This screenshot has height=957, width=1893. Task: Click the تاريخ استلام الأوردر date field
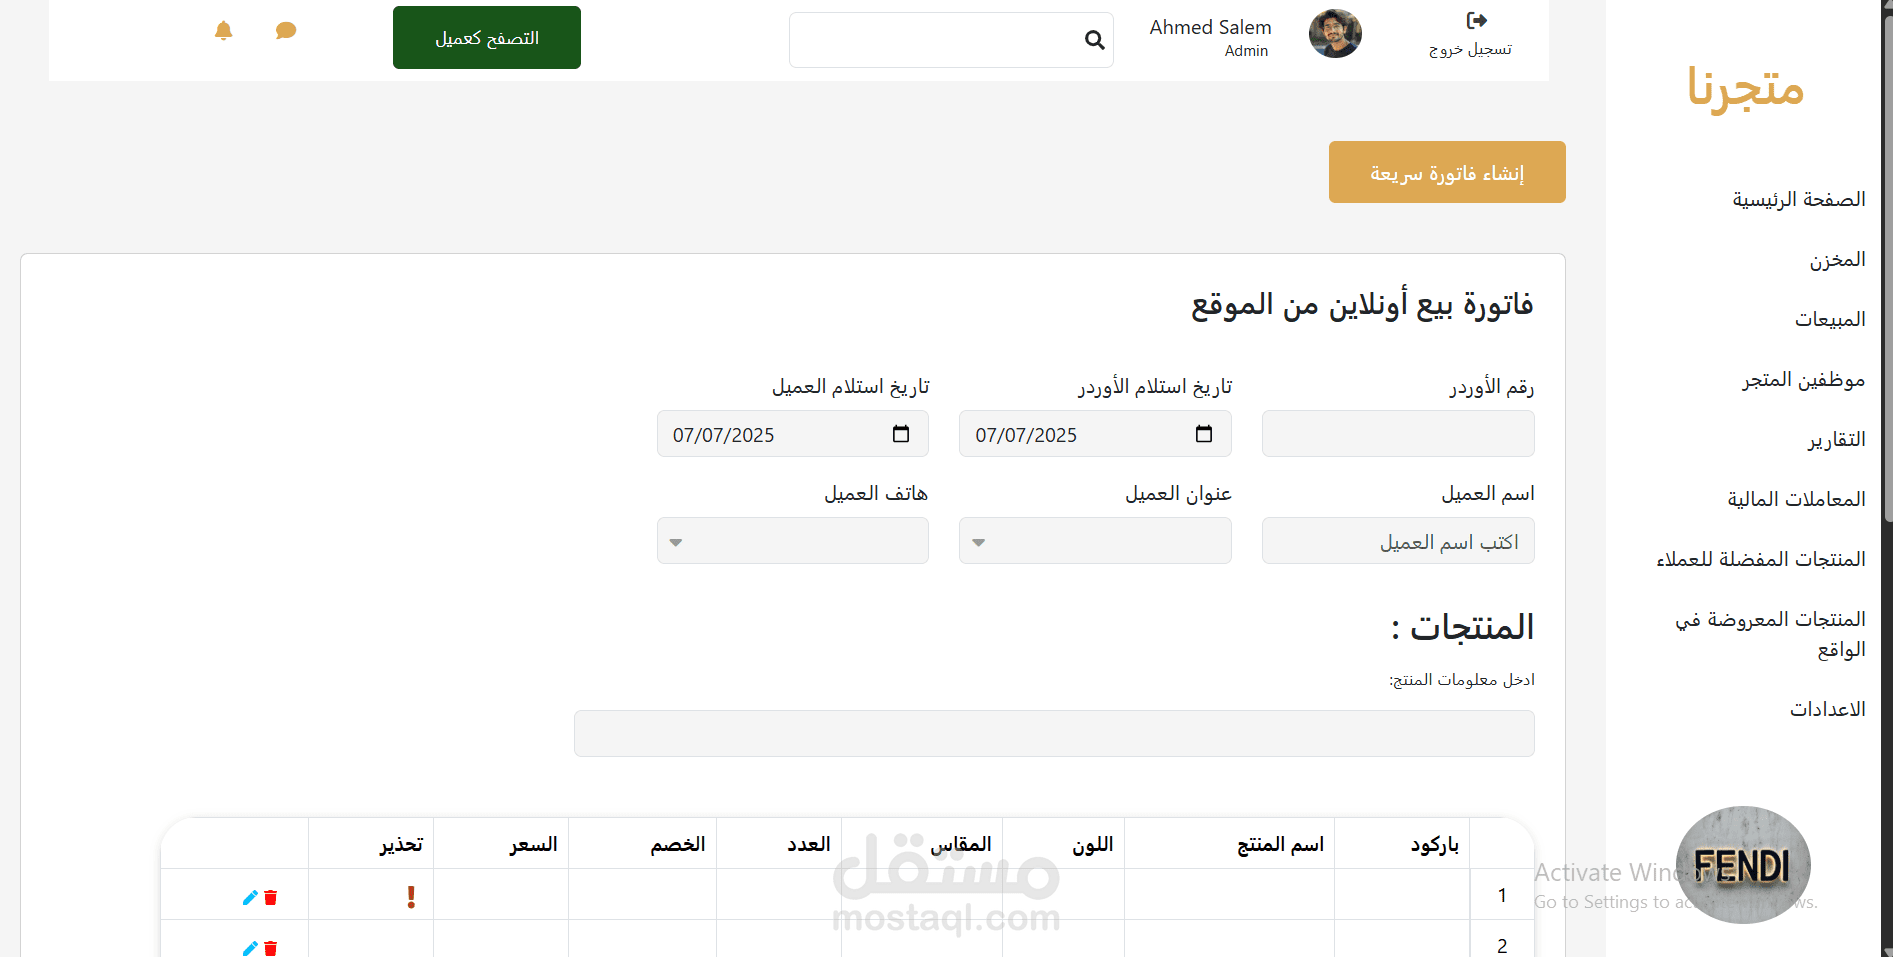(x=1095, y=434)
